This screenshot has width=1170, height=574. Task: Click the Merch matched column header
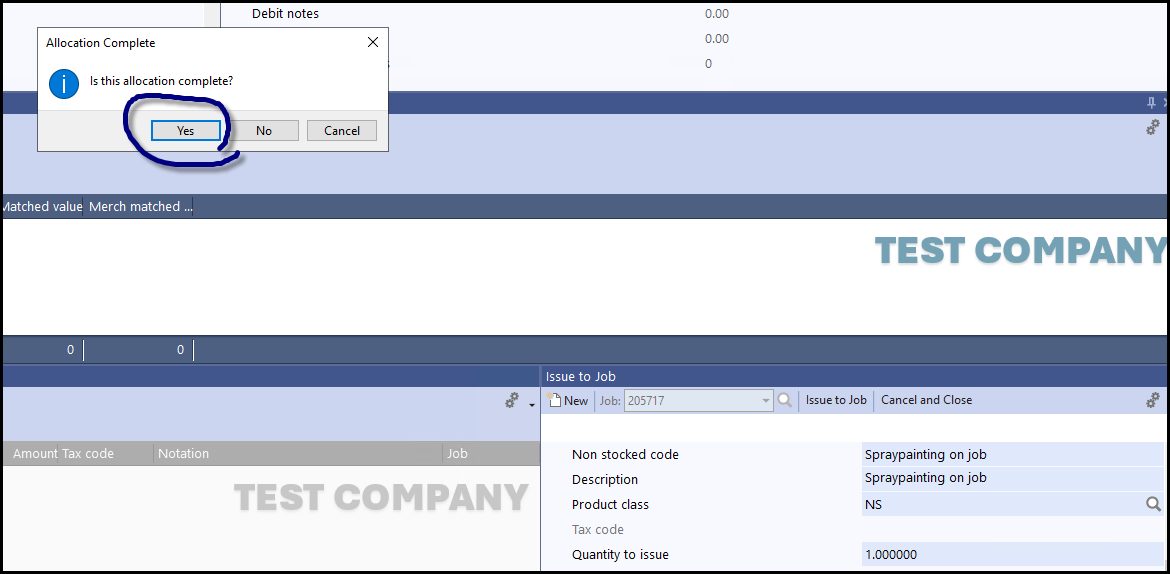tap(139, 207)
